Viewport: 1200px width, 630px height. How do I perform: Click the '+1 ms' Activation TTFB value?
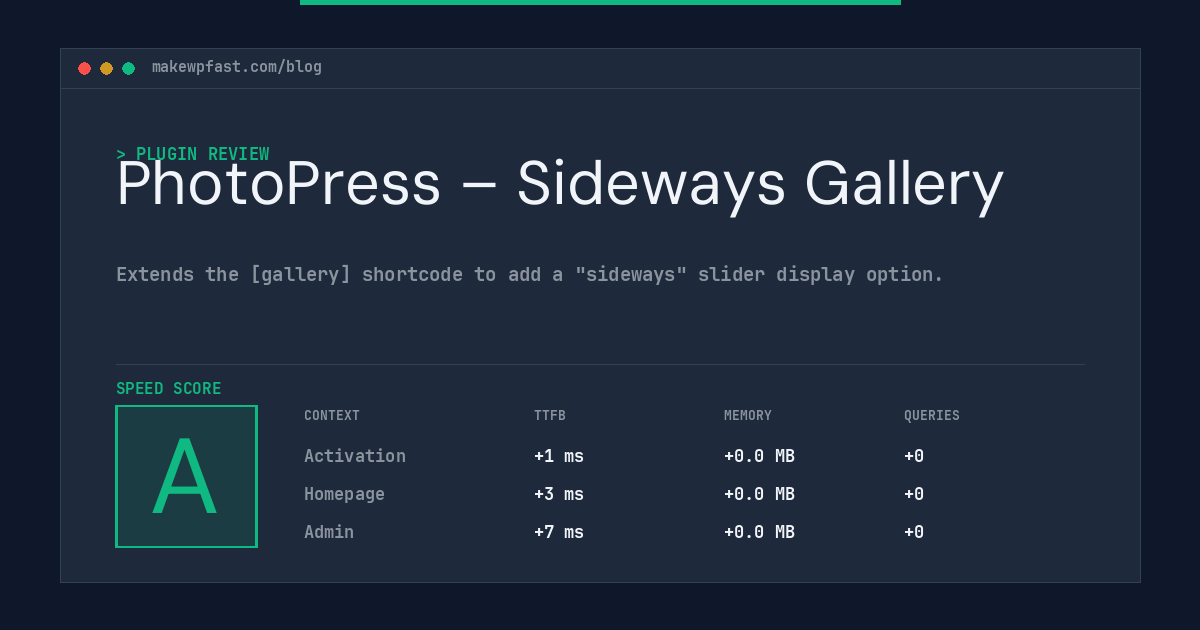559,456
